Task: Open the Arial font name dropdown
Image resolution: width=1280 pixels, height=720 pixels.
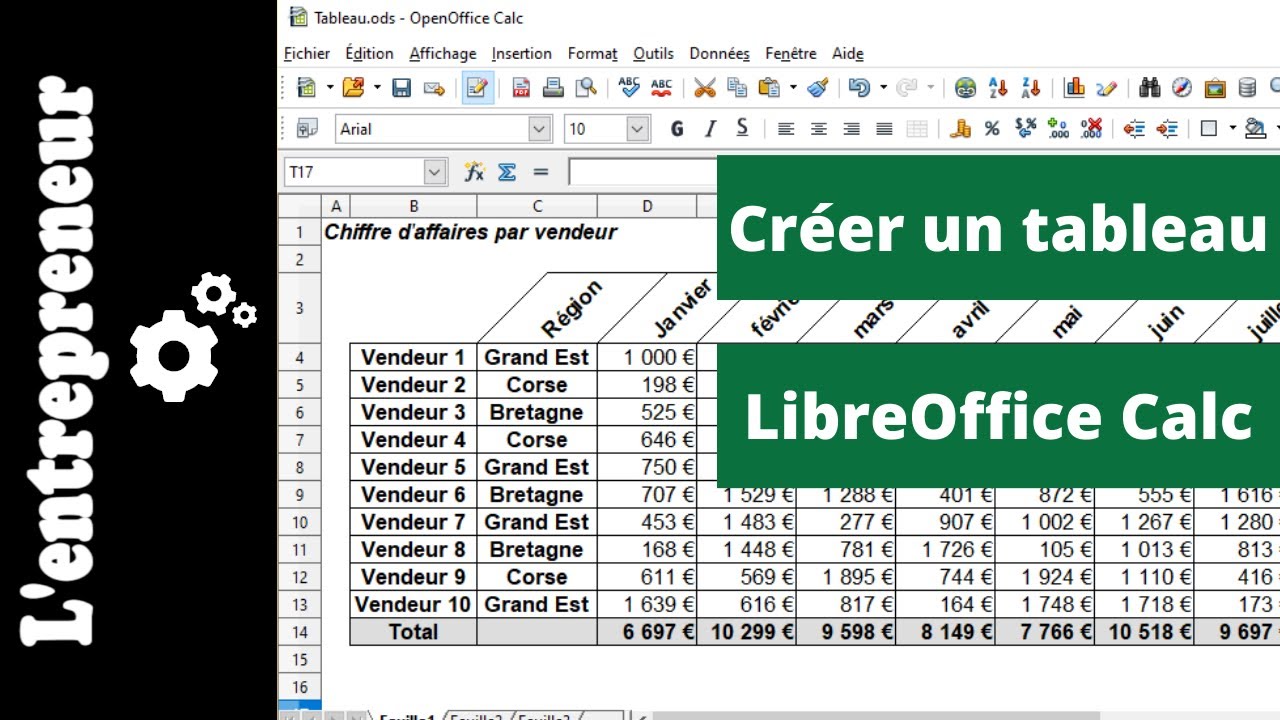Action: coord(540,128)
